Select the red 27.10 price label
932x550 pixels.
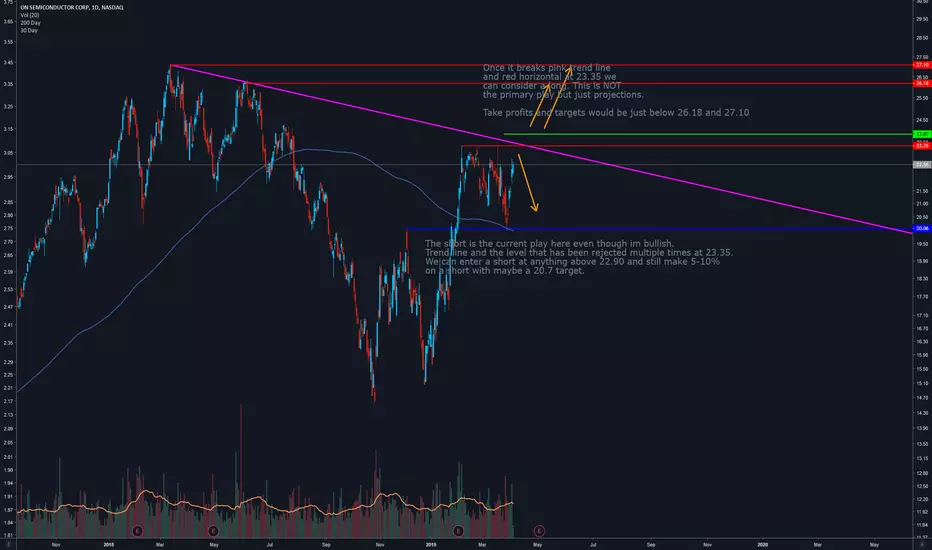pos(922,65)
